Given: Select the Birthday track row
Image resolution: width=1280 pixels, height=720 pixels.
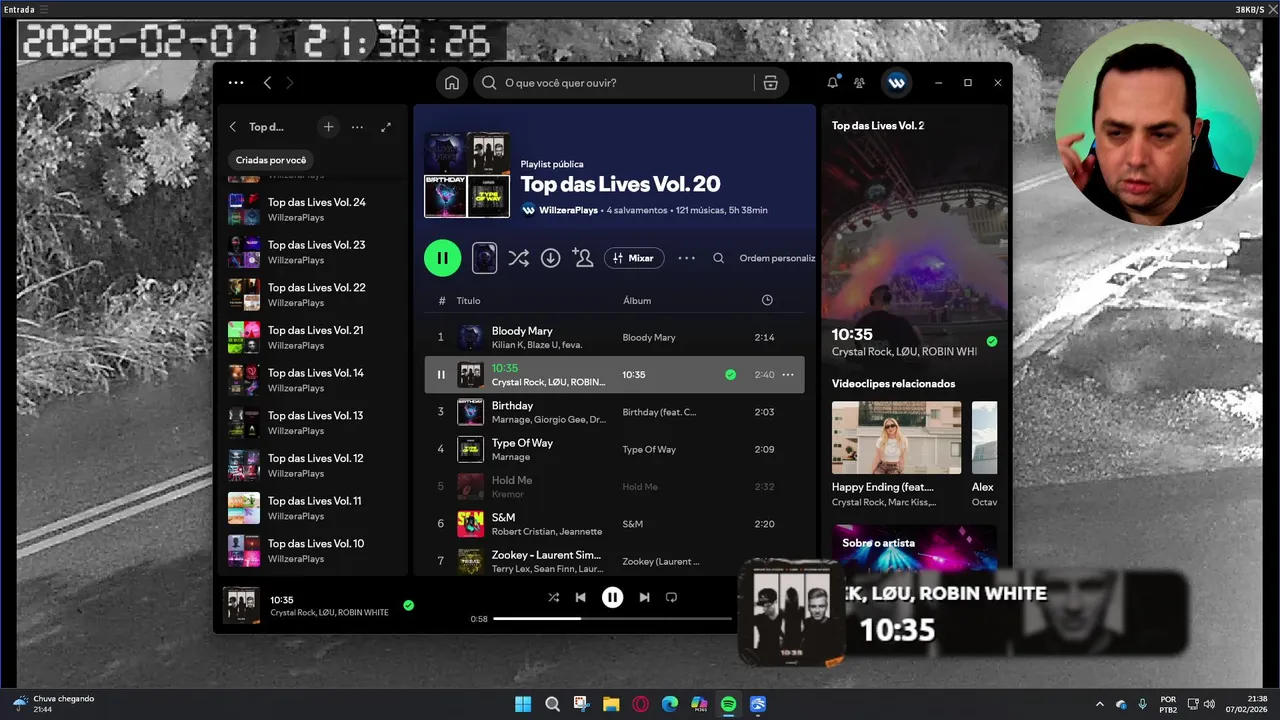Looking at the screenshot, I should [x=614, y=412].
